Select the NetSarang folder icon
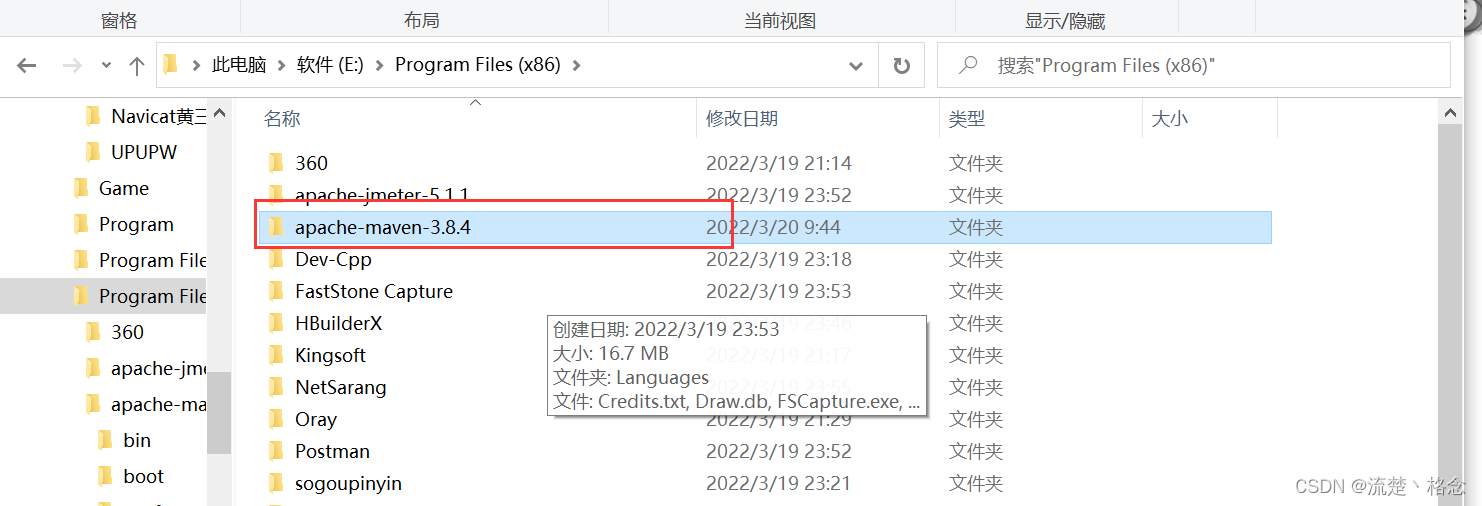This screenshot has width=1482, height=506. (x=277, y=387)
